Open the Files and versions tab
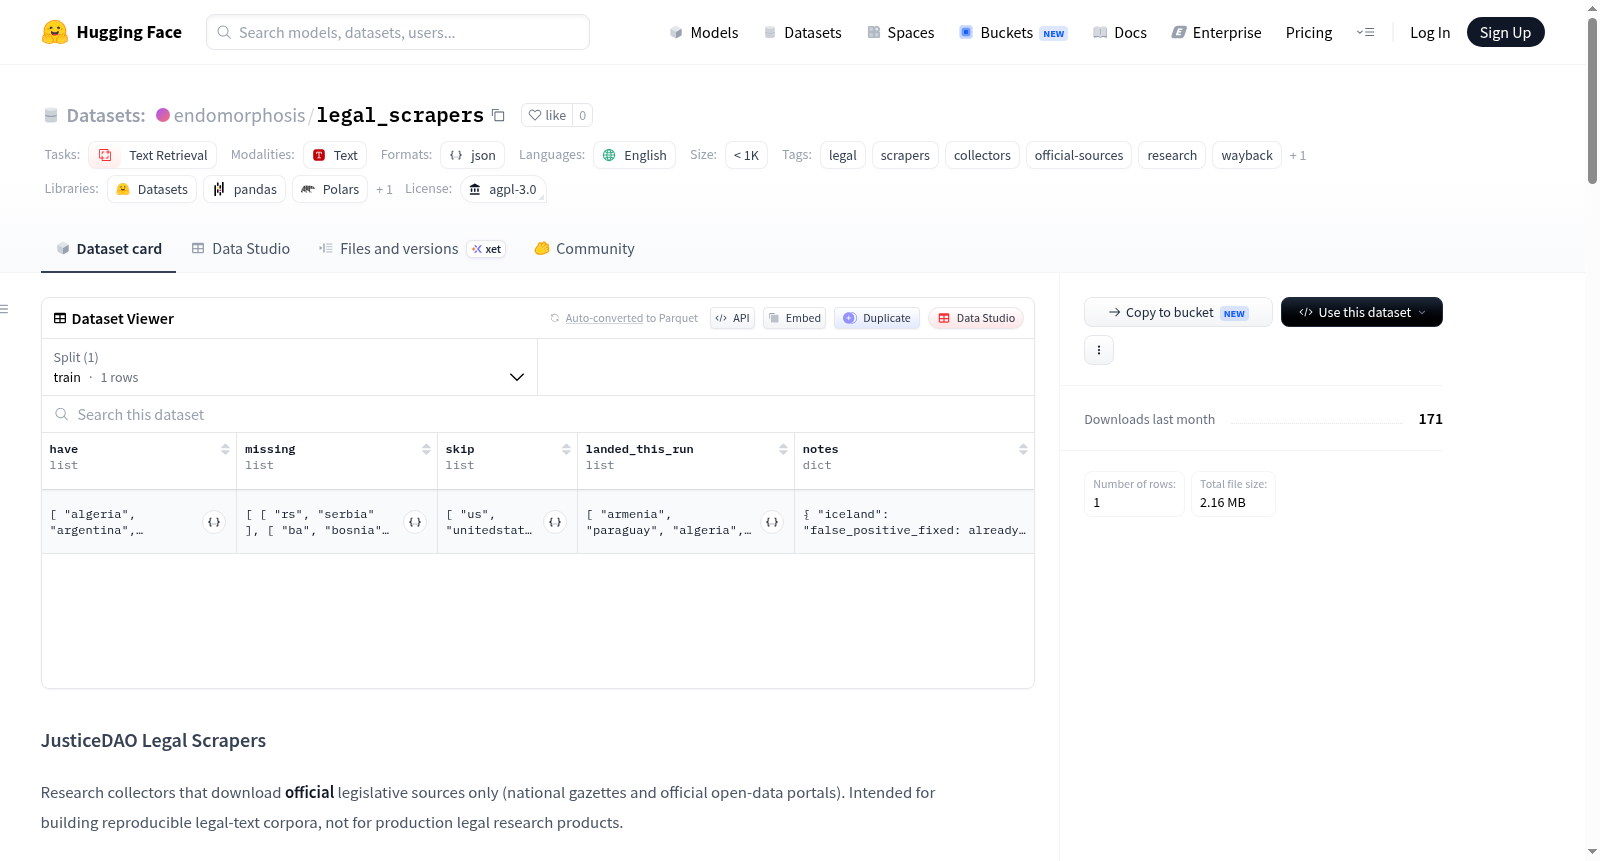Viewport: 1600px width, 861px height. pos(412,249)
